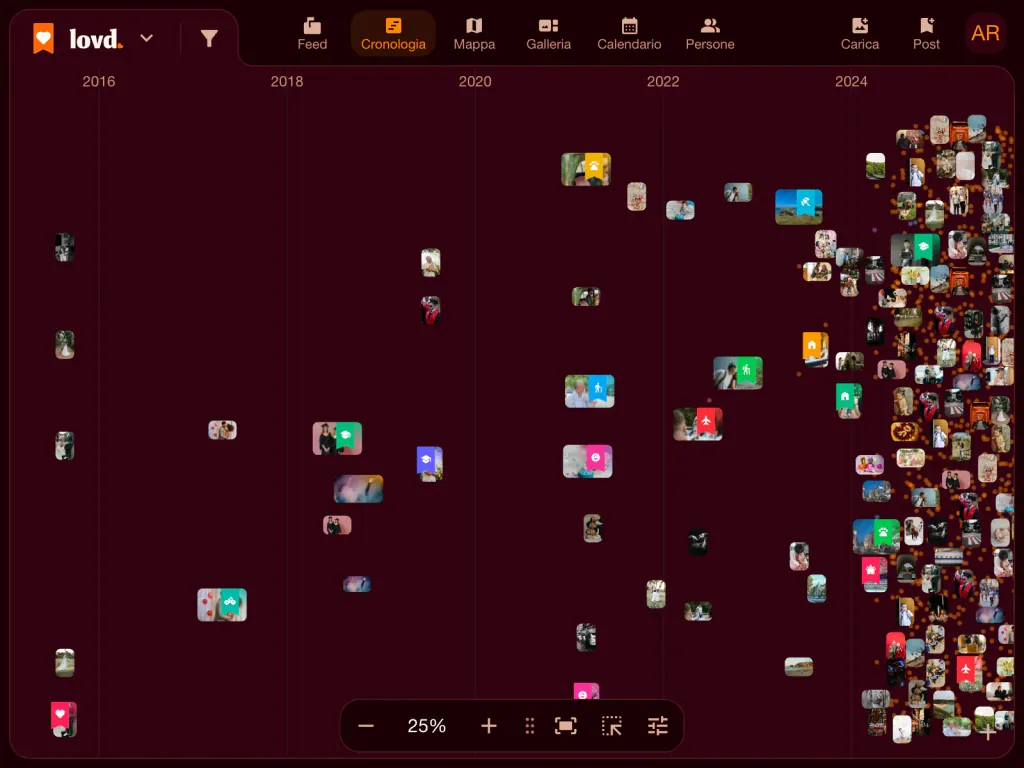Click the pink heart bookmark icon
Viewport: 1024px width, 768px height.
pos(60,715)
